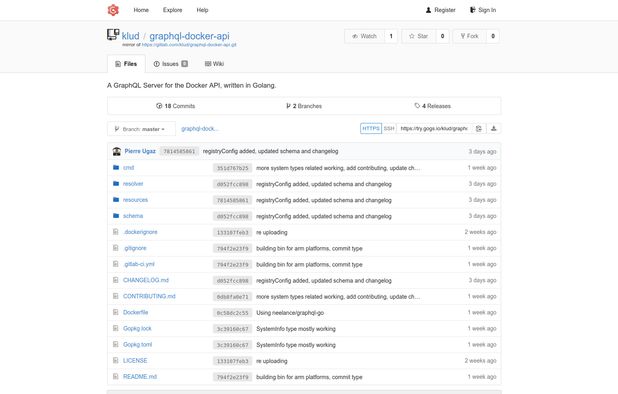Open the graphql-docker-api repository title link
The width and height of the screenshot is (618, 394).
[189, 36]
